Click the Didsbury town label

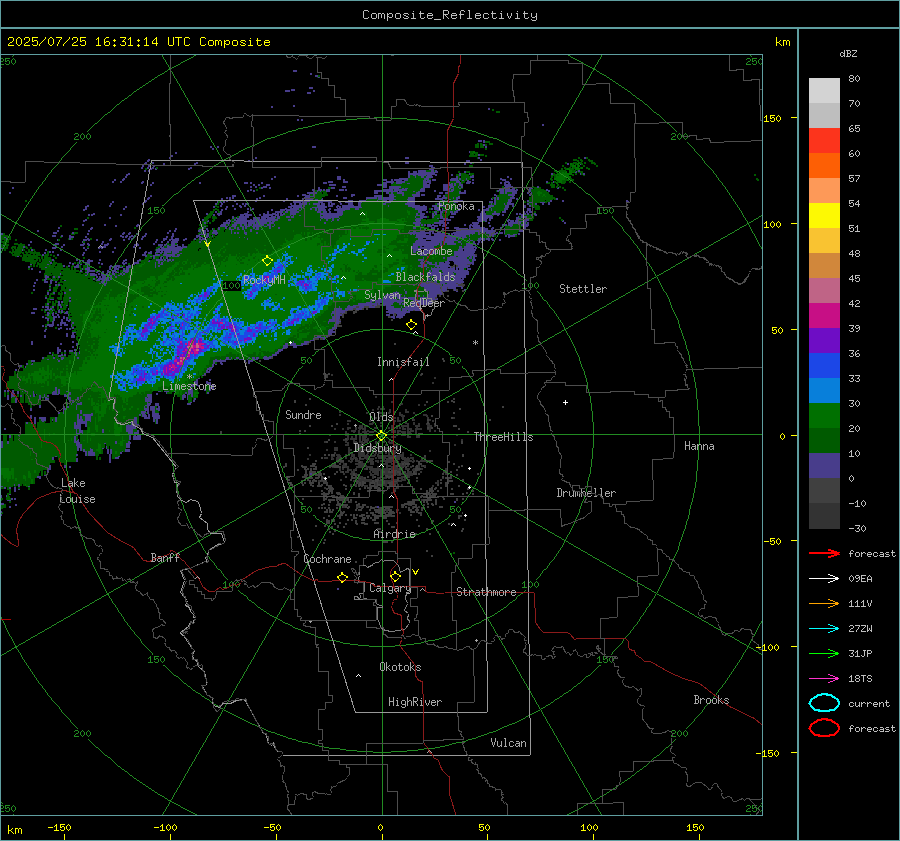pos(377,448)
